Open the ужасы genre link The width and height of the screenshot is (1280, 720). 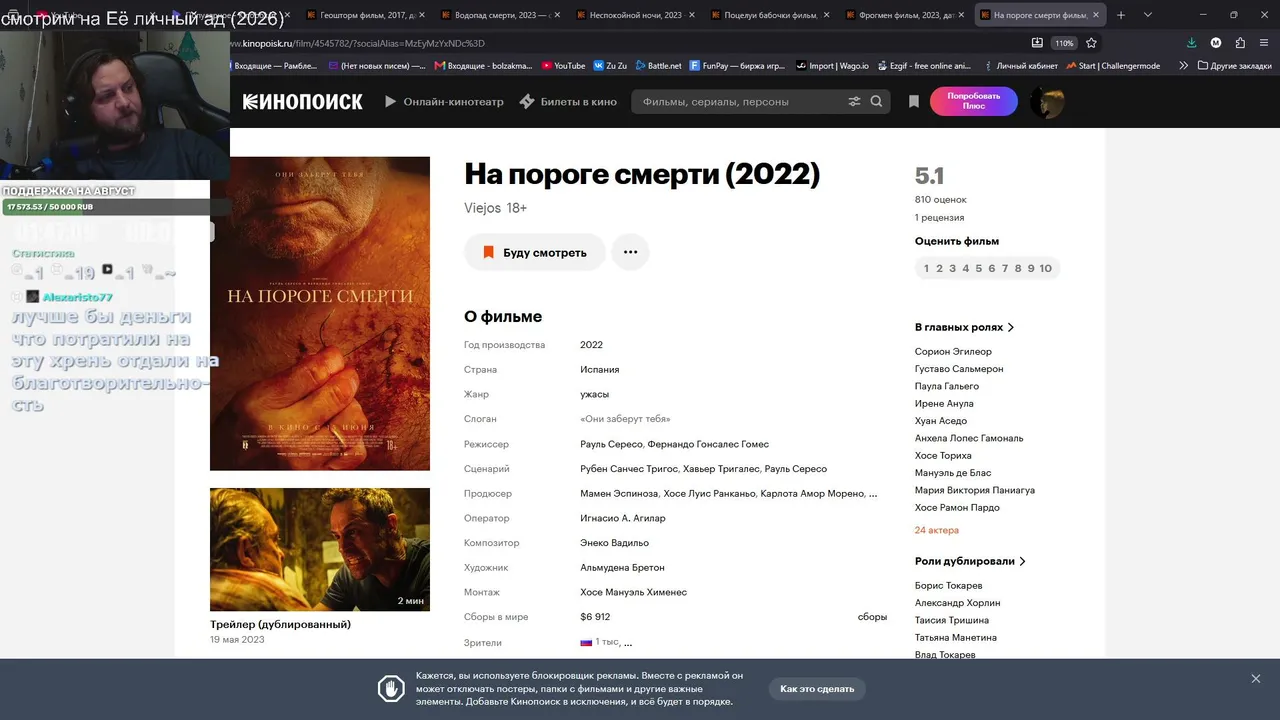(x=594, y=394)
